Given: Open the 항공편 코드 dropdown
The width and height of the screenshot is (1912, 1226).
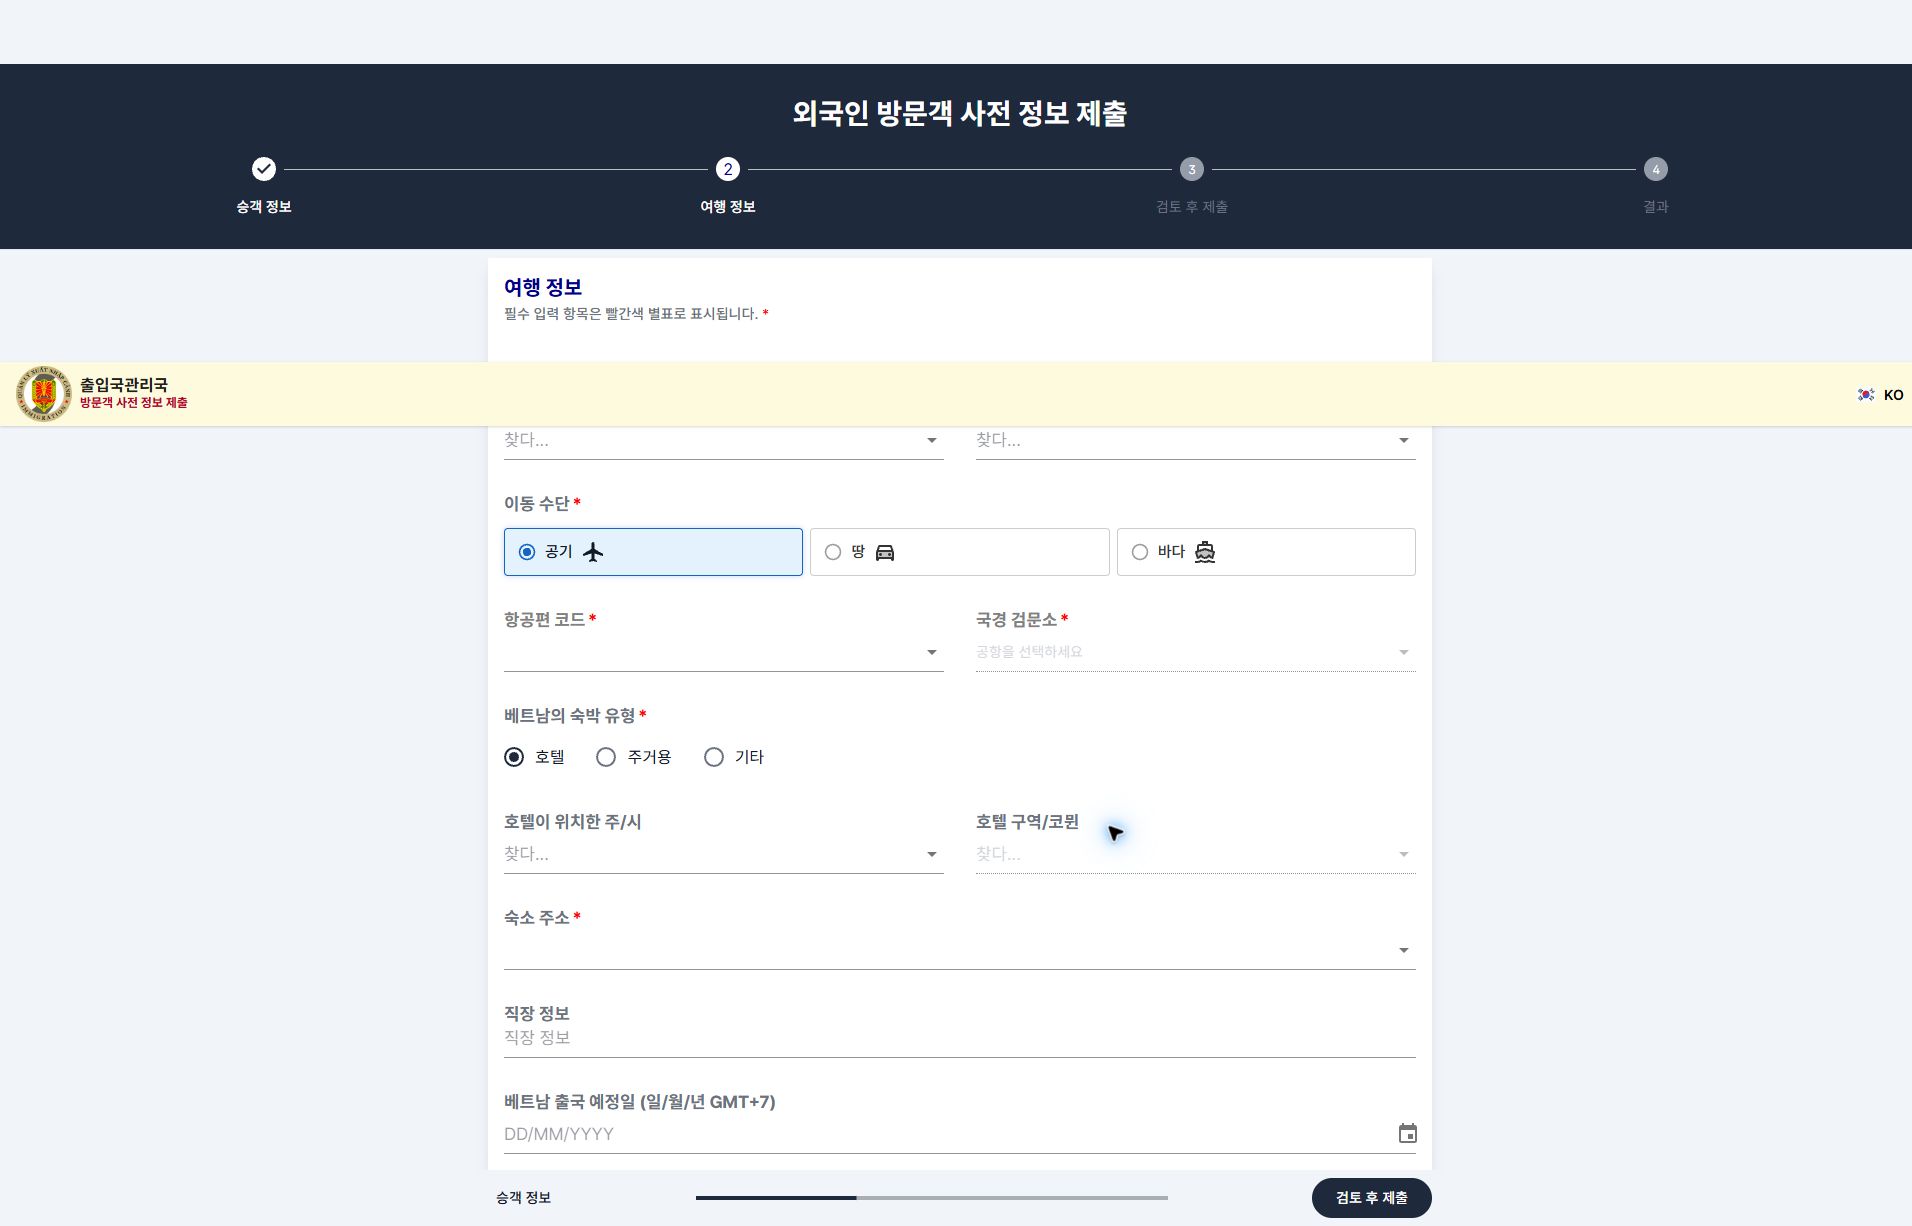Looking at the screenshot, I should pyautogui.click(x=724, y=652).
